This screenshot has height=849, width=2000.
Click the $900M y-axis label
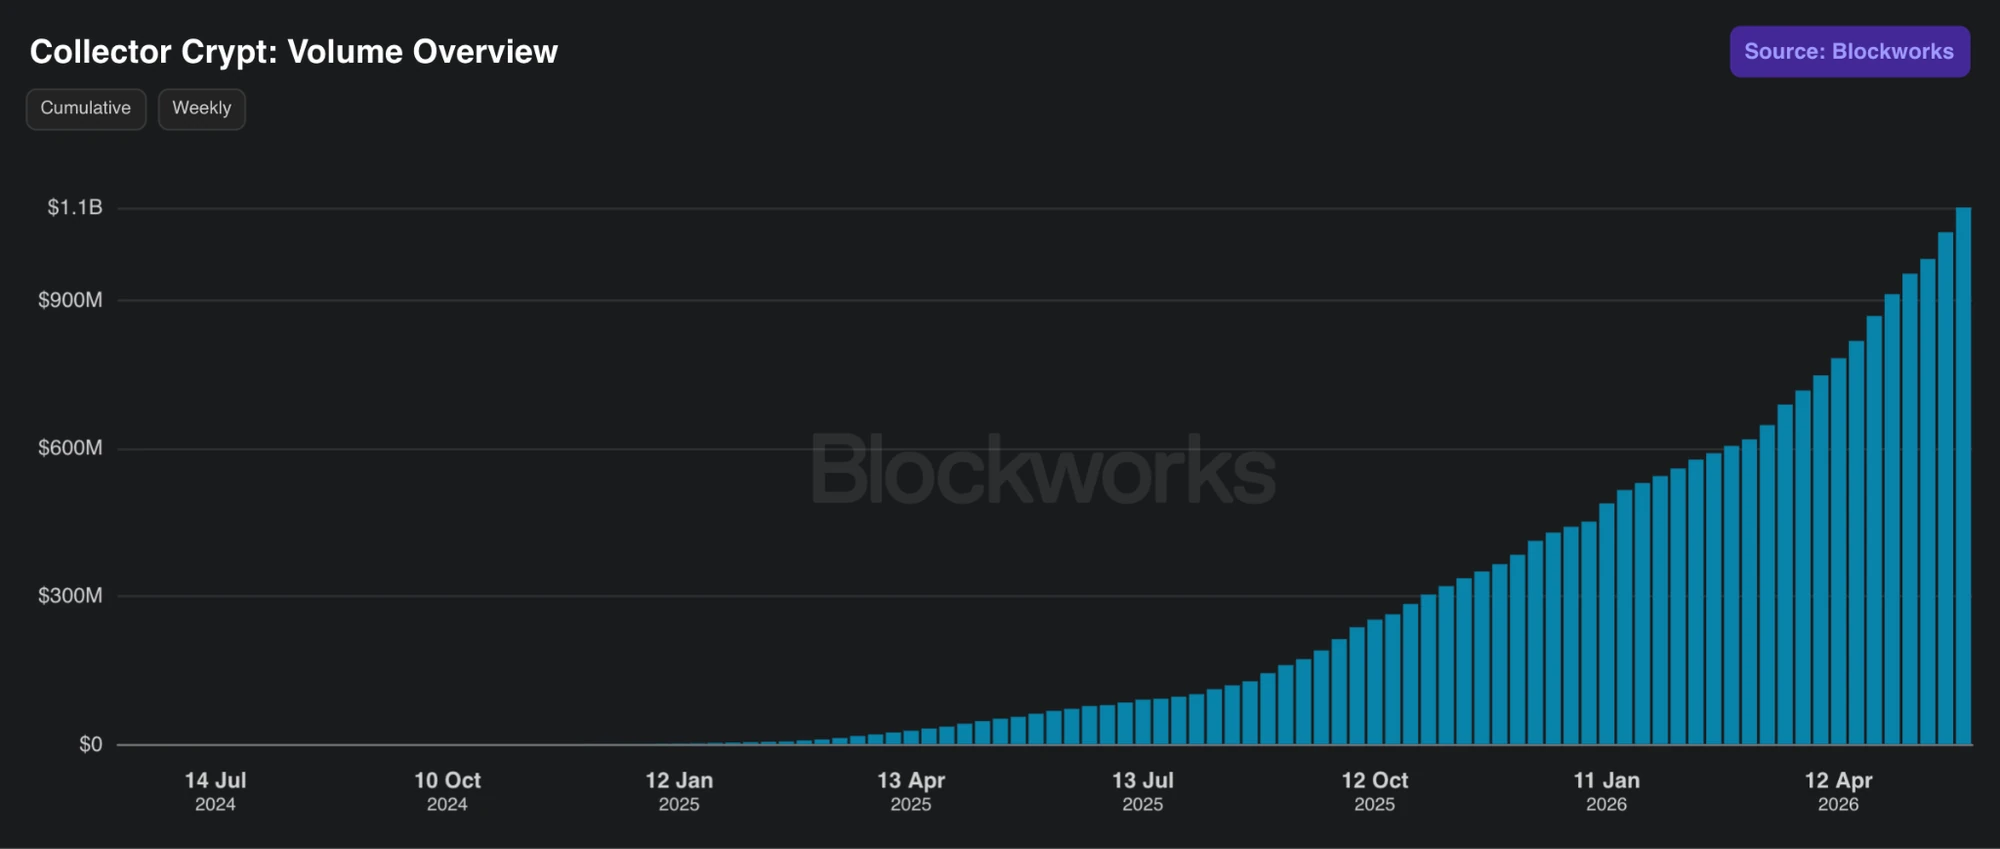(x=70, y=300)
